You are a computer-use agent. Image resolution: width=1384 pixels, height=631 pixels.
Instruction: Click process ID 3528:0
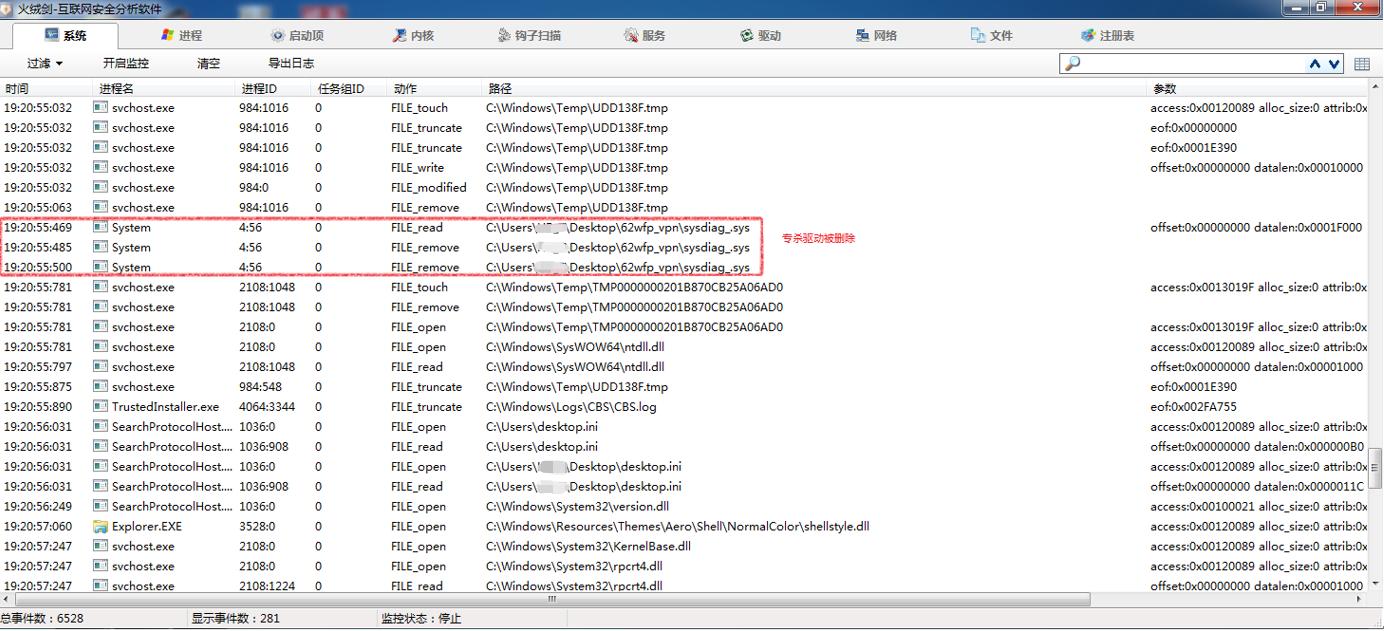257,526
